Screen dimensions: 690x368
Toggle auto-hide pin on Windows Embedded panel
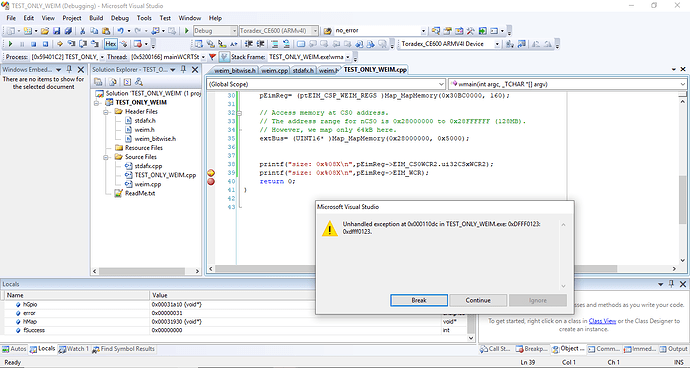pos(69,70)
